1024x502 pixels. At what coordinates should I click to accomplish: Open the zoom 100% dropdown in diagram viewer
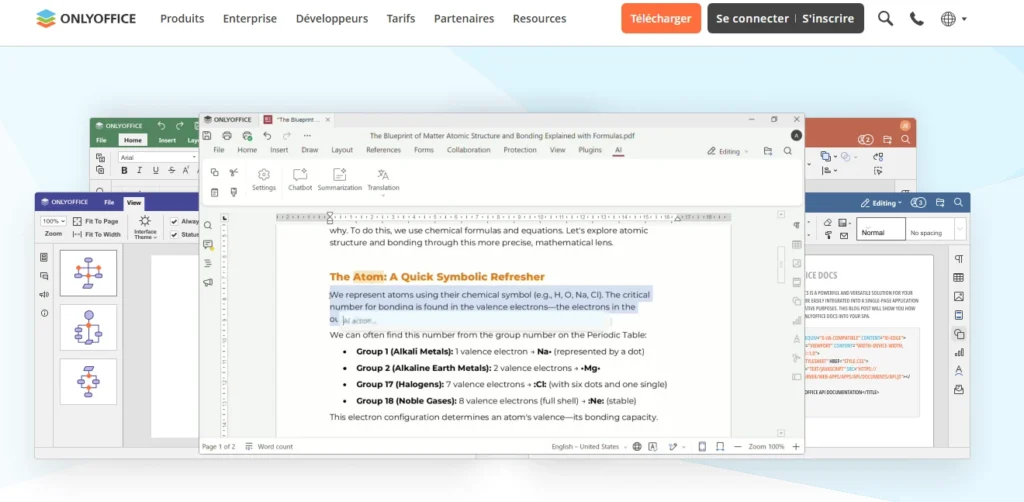click(x=54, y=221)
